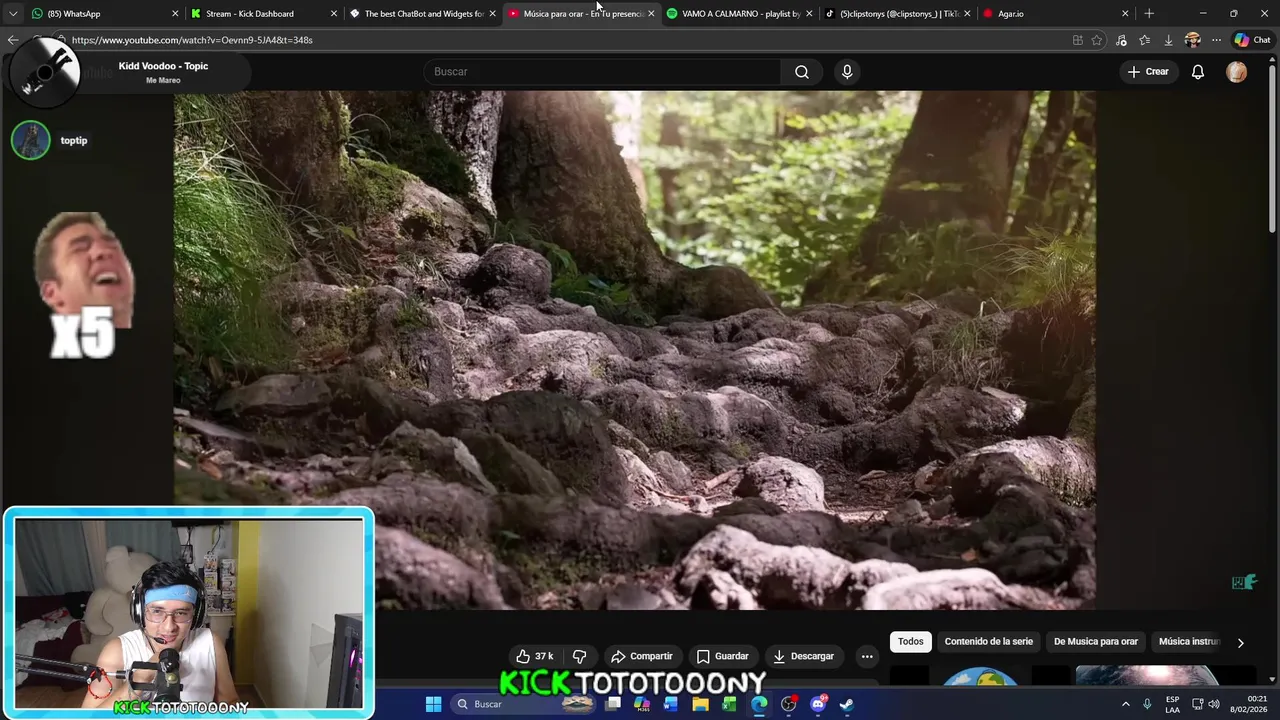Click the Crear button
The width and height of the screenshot is (1280, 720).
pos(1148,72)
